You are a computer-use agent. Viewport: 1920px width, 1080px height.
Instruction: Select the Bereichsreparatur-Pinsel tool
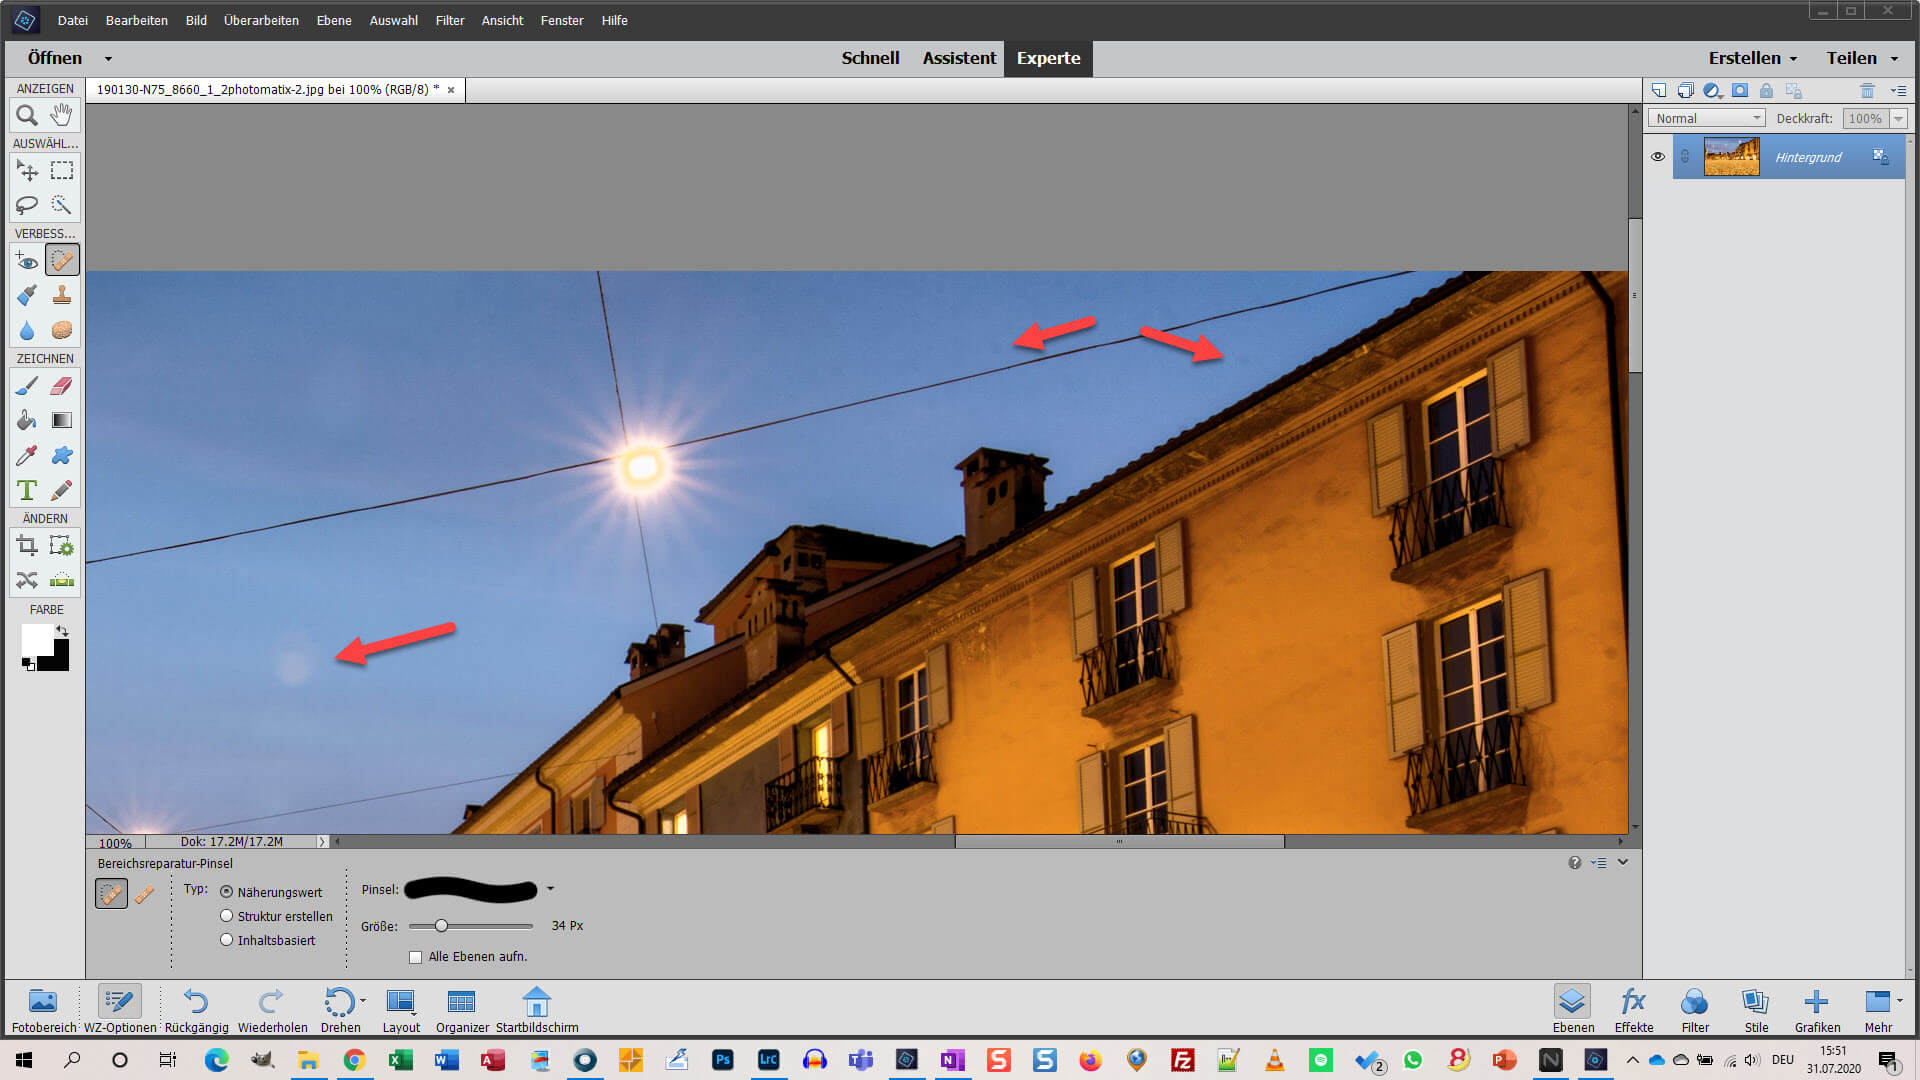[x=62, y=260]
